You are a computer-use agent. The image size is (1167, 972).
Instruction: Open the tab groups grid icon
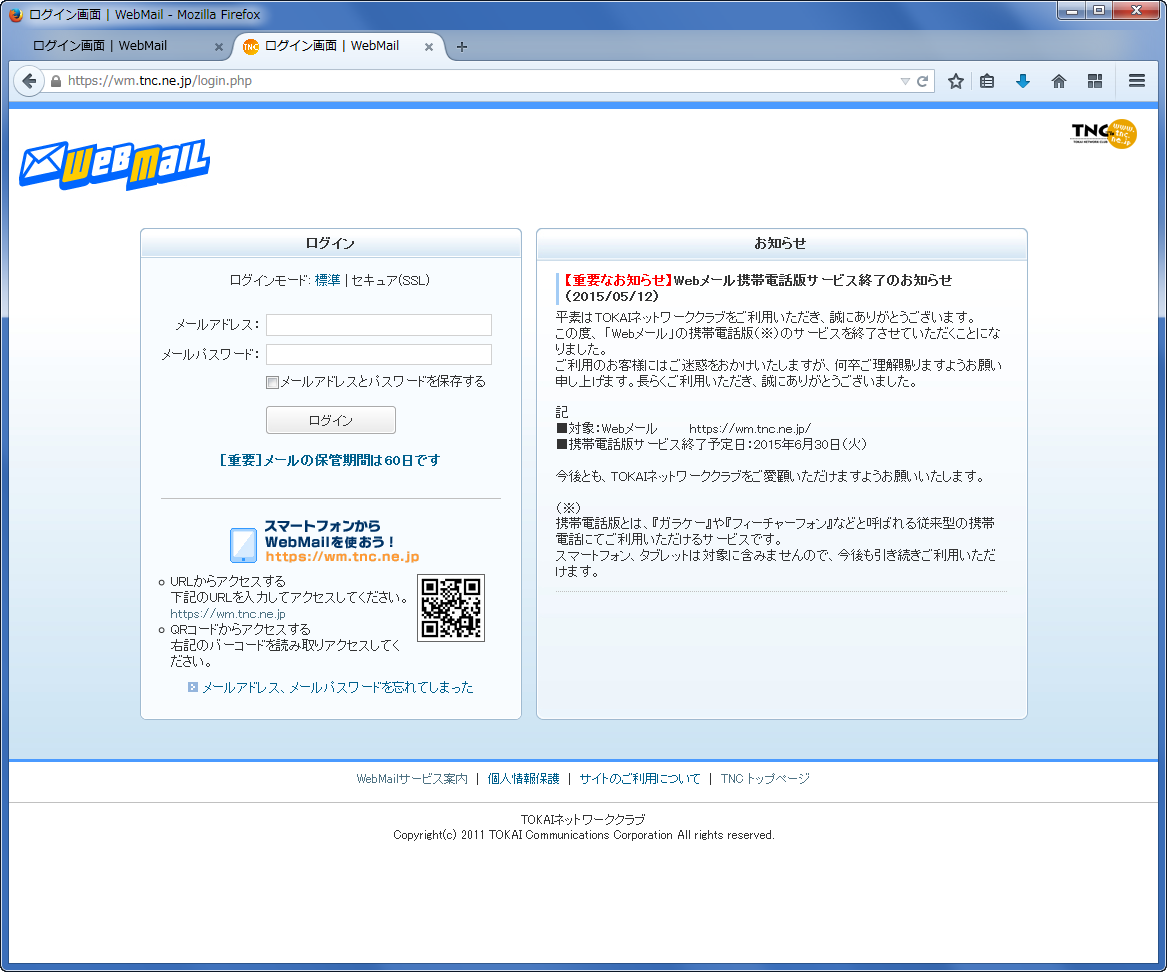1095,81
